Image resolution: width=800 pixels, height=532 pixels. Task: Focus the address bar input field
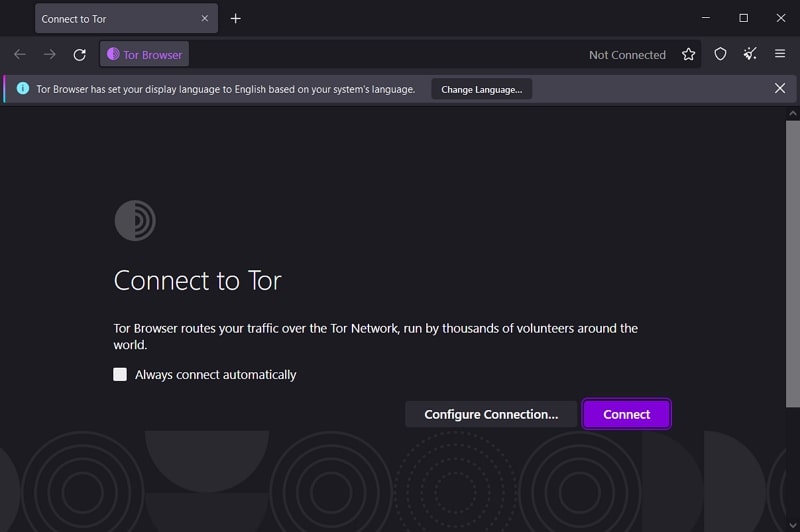pos(380,55)
